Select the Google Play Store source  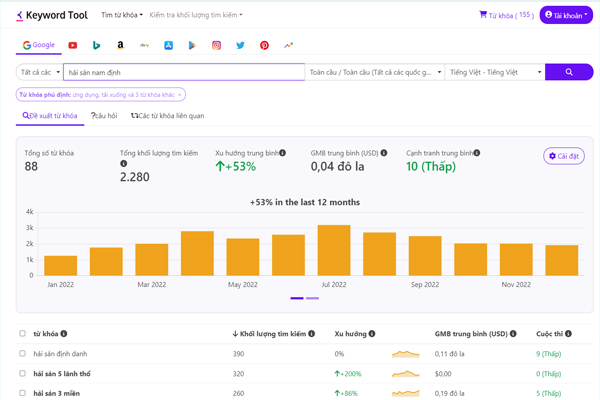click(192, 45)
